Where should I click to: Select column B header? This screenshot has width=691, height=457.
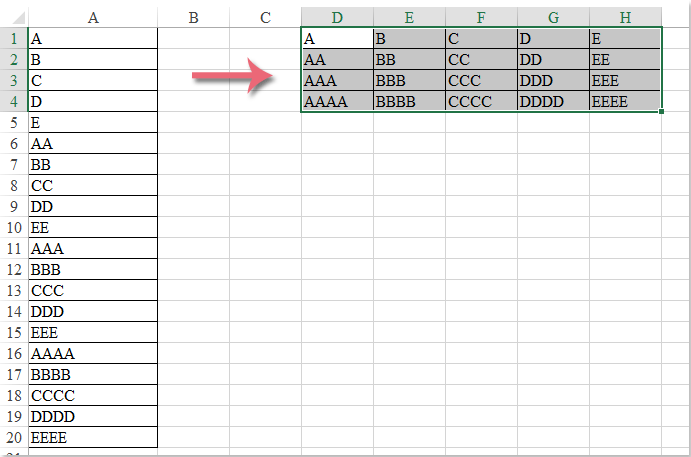tap(193, 18)
